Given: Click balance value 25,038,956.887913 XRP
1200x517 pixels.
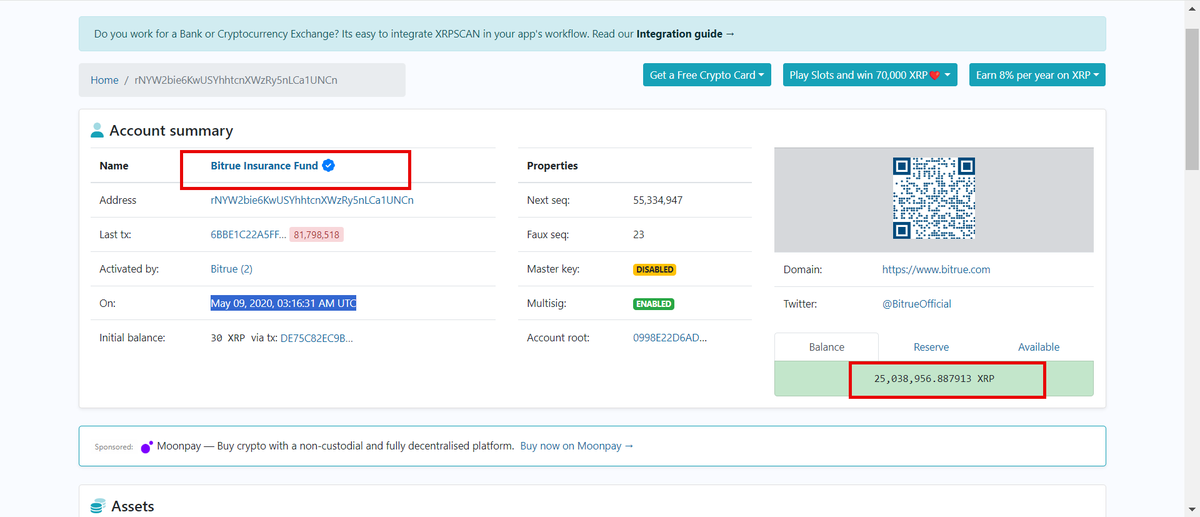Looking at the screenshot, I should point(934,380).
